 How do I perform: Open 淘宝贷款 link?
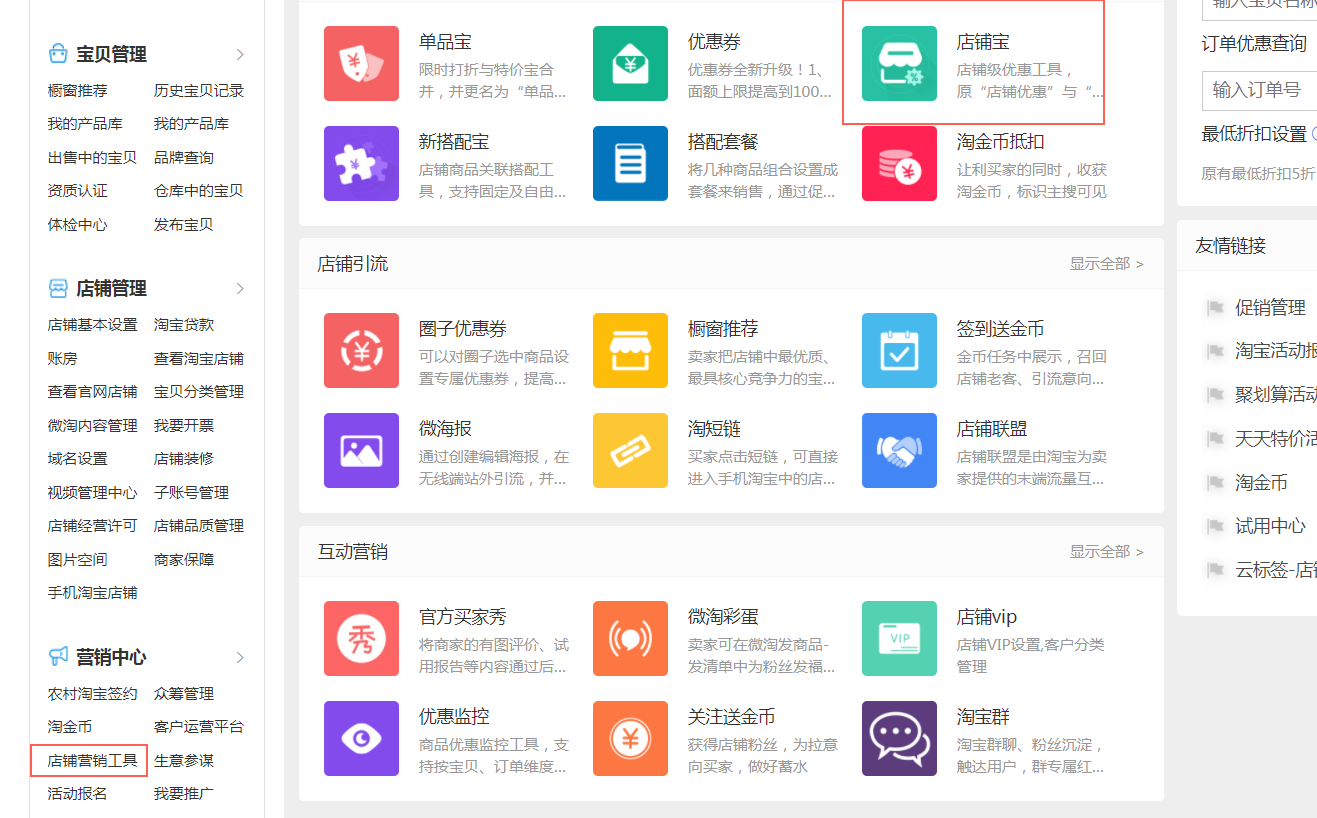[x=184, y=325]
